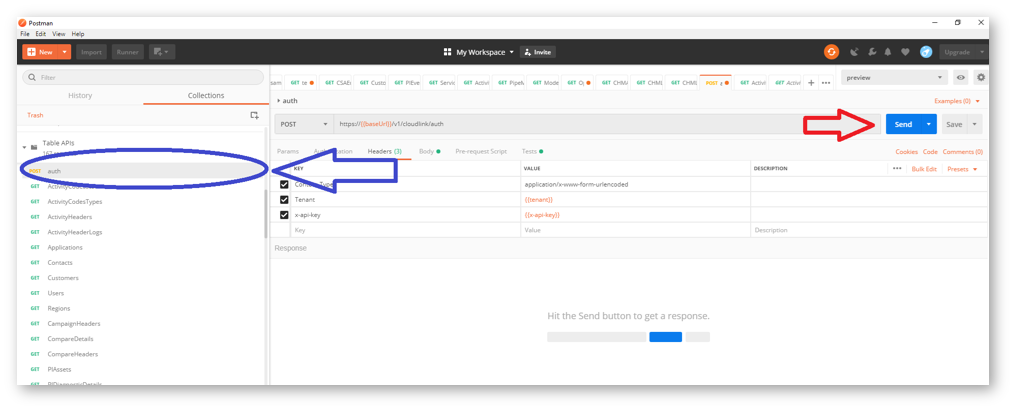Click the heart icon in the header
Image resolution: width=1015 pixels, height=411 pixels.
[x=906, y=52]
